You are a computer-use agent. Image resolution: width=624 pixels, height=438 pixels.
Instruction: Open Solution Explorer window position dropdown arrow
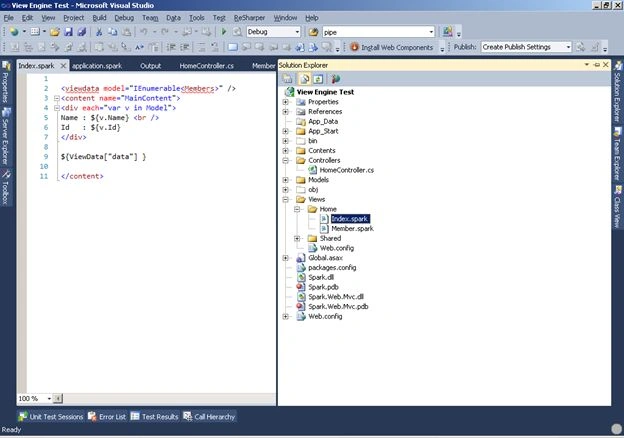coord(587,64)
